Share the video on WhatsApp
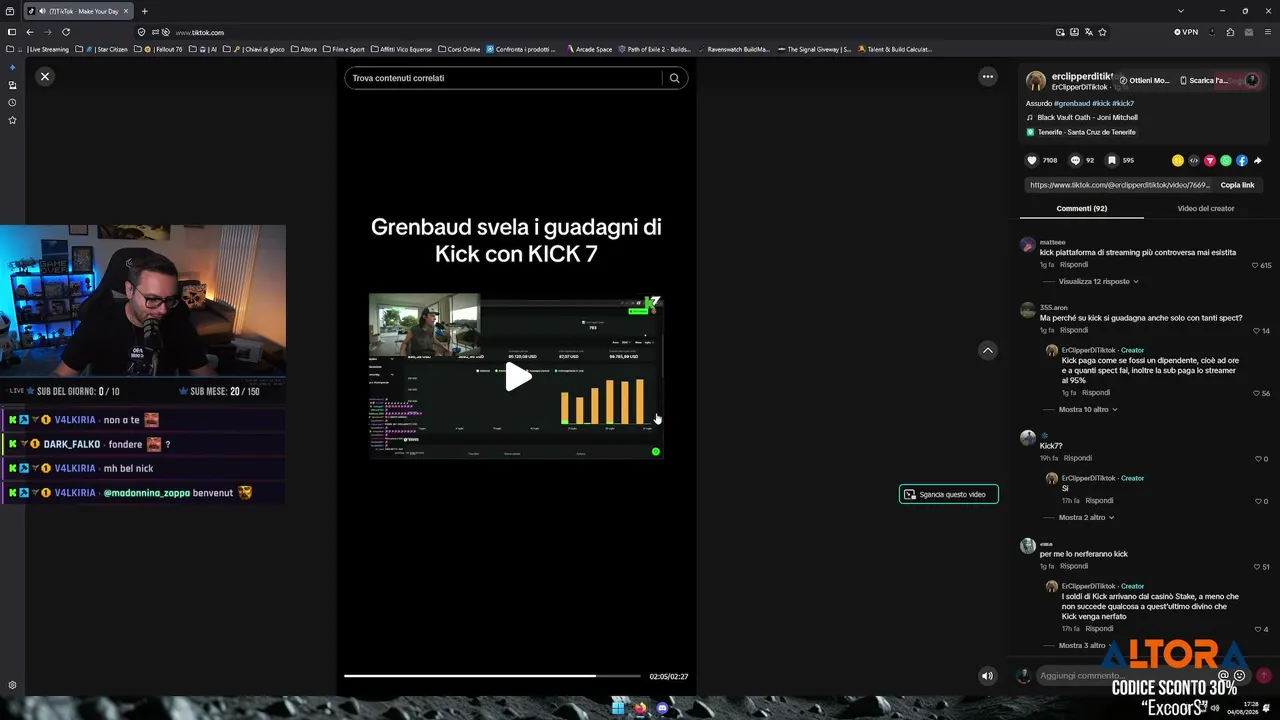Image resolution: width=1280 pixels, height=720 pixels. pos(1226,160)
